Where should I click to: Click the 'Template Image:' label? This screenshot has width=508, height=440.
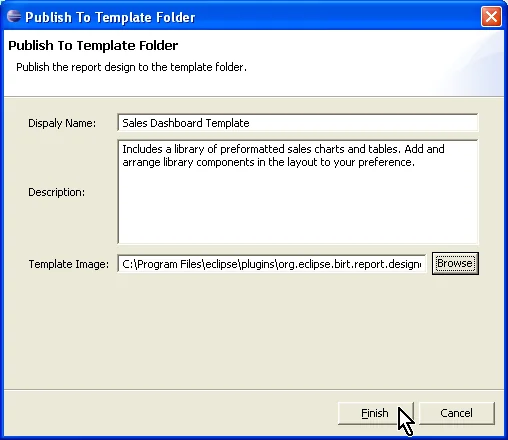pyautogui.click(x=69, y=264)
